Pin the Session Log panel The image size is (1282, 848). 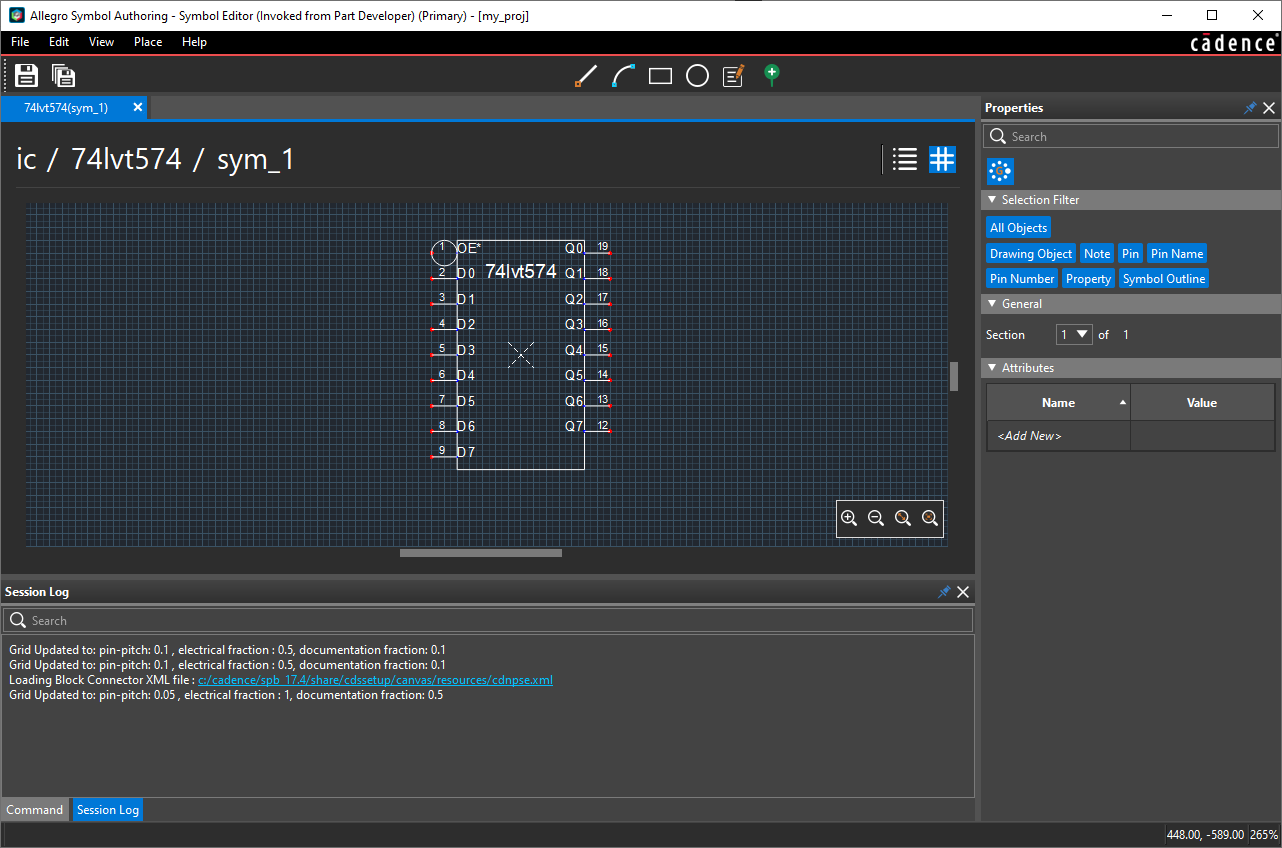pyautogui.click(x=944, y=592)
